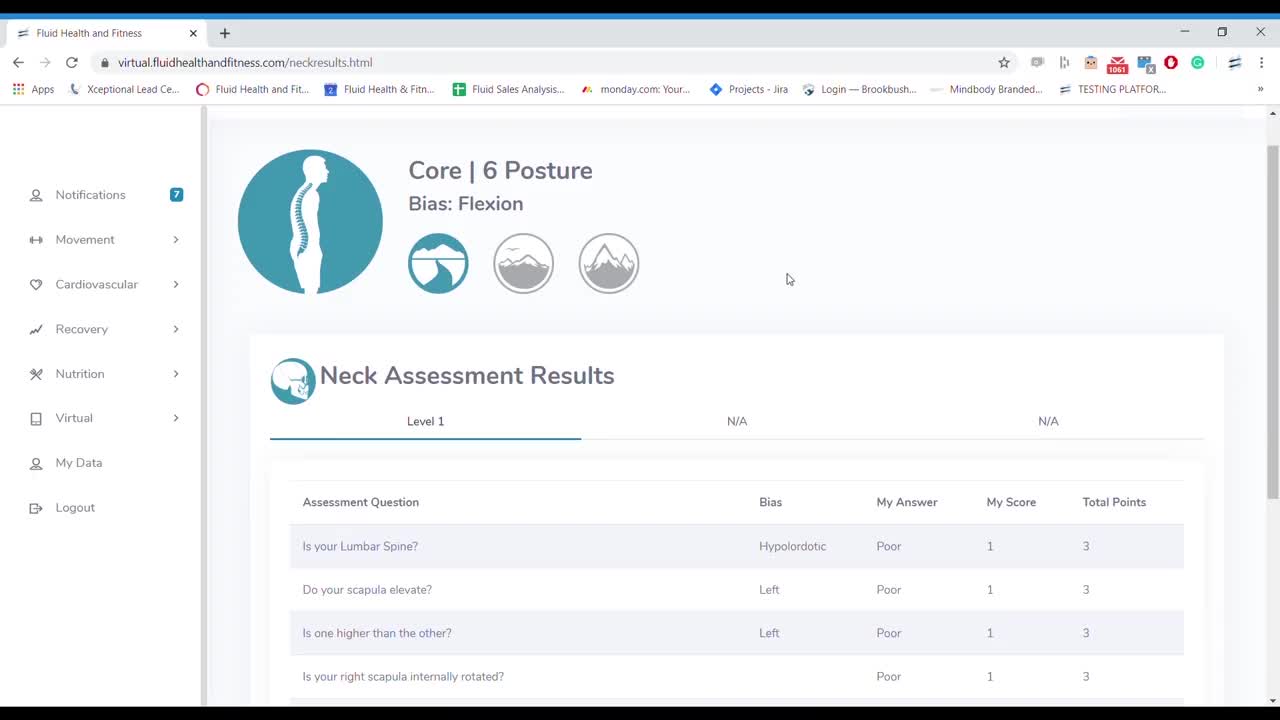This screenshot has height=720, width=1280.
Task: Click the My Score column header
Action: pos(1011,502)
